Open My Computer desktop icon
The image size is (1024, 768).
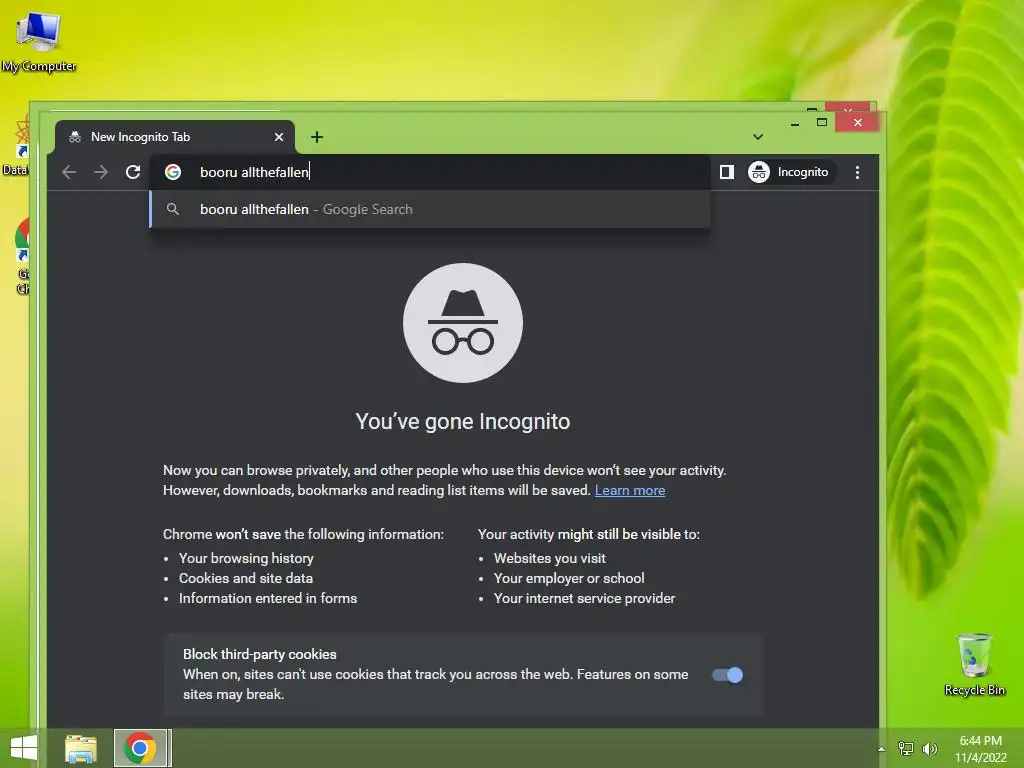coord(39,41)
